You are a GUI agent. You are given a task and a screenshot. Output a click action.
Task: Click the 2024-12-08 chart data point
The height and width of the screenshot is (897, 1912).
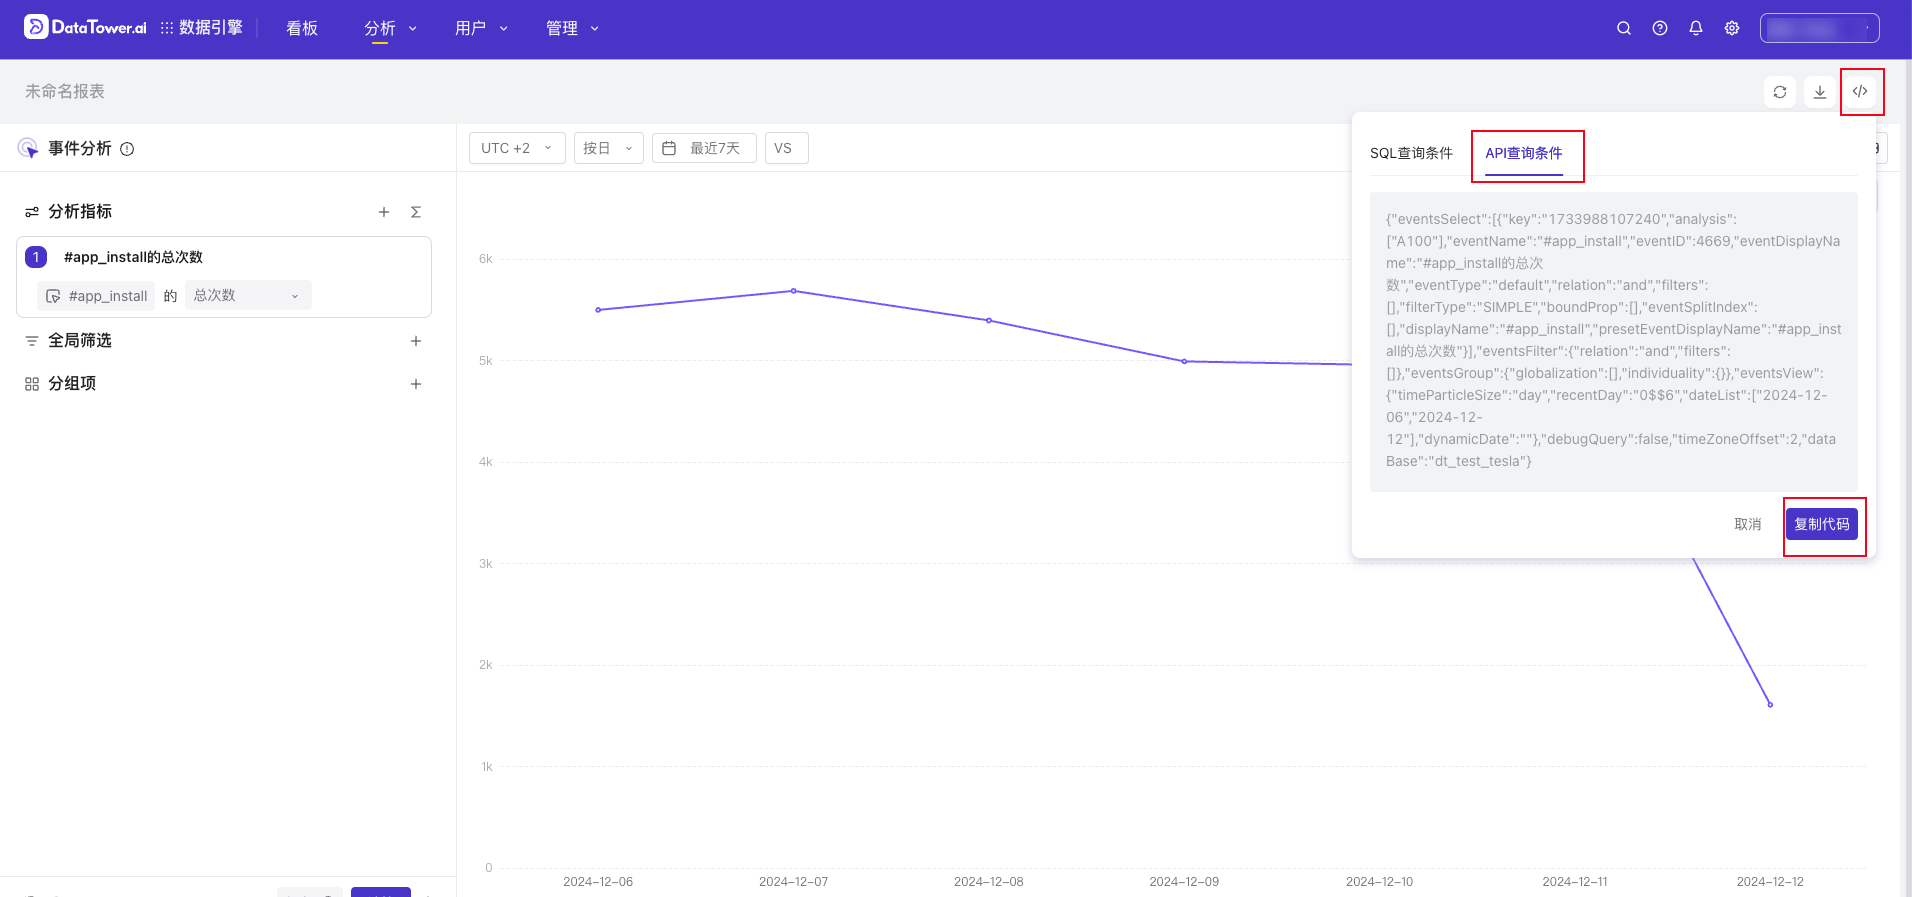989,321
